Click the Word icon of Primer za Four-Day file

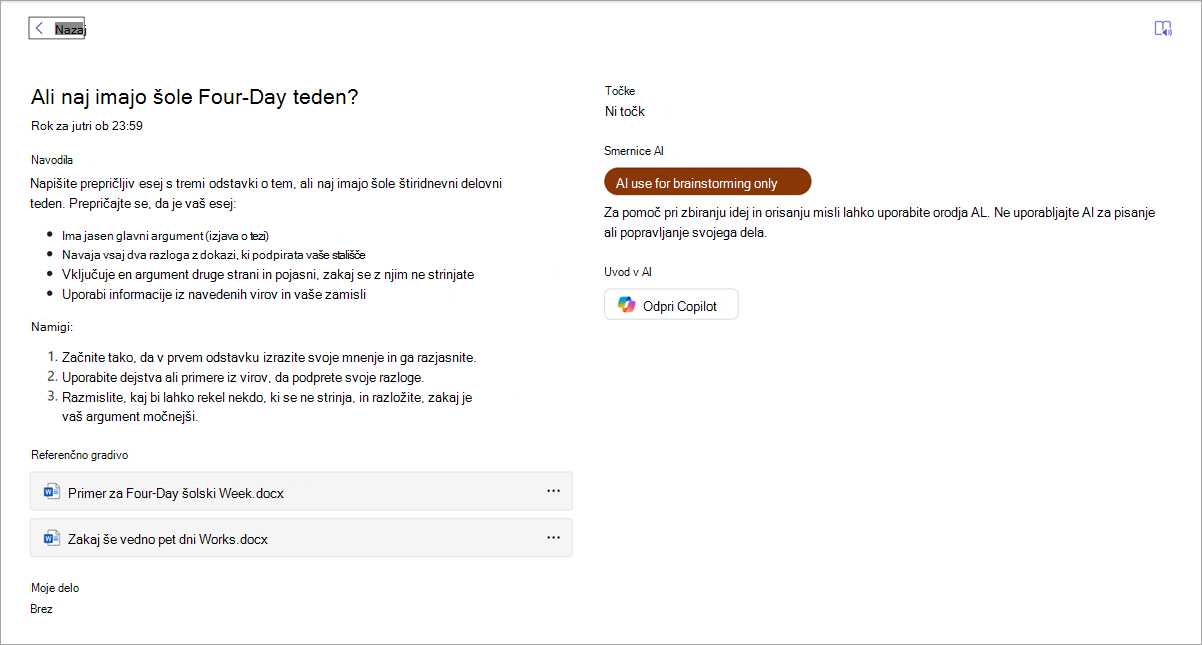tap(52, 491)
